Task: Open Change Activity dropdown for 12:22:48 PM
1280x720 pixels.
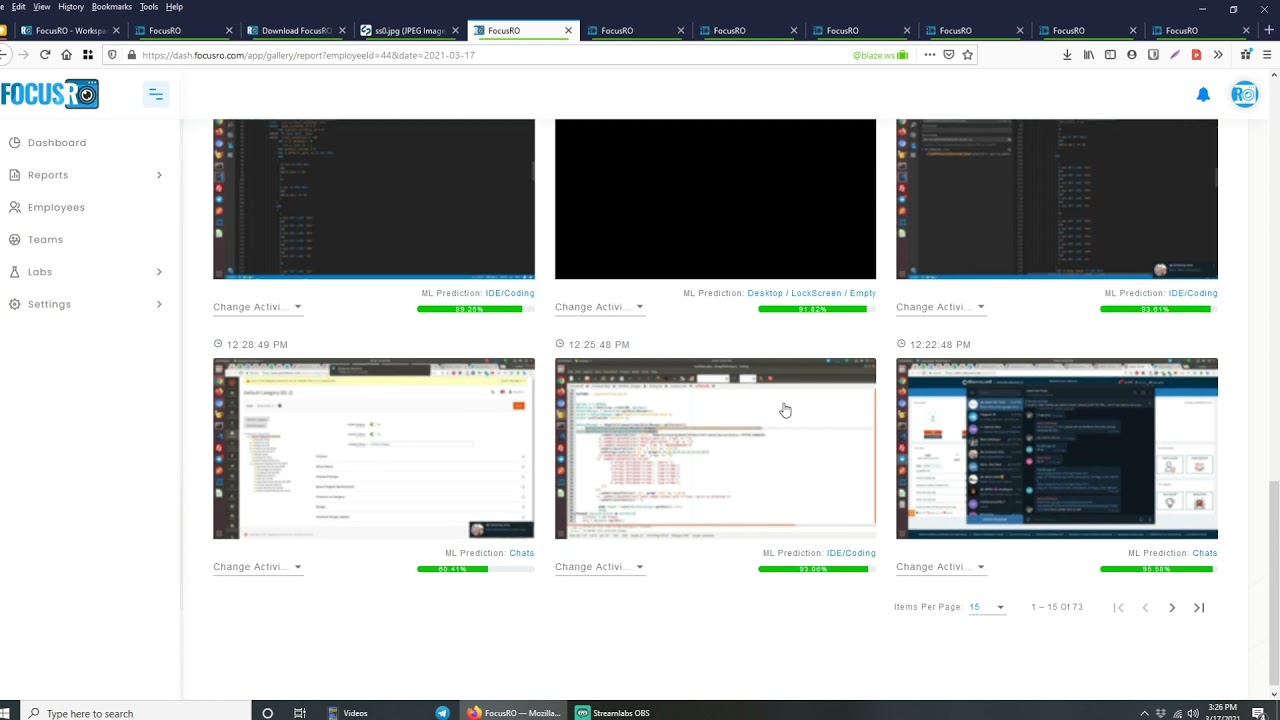Action: [x=940, y=567]
